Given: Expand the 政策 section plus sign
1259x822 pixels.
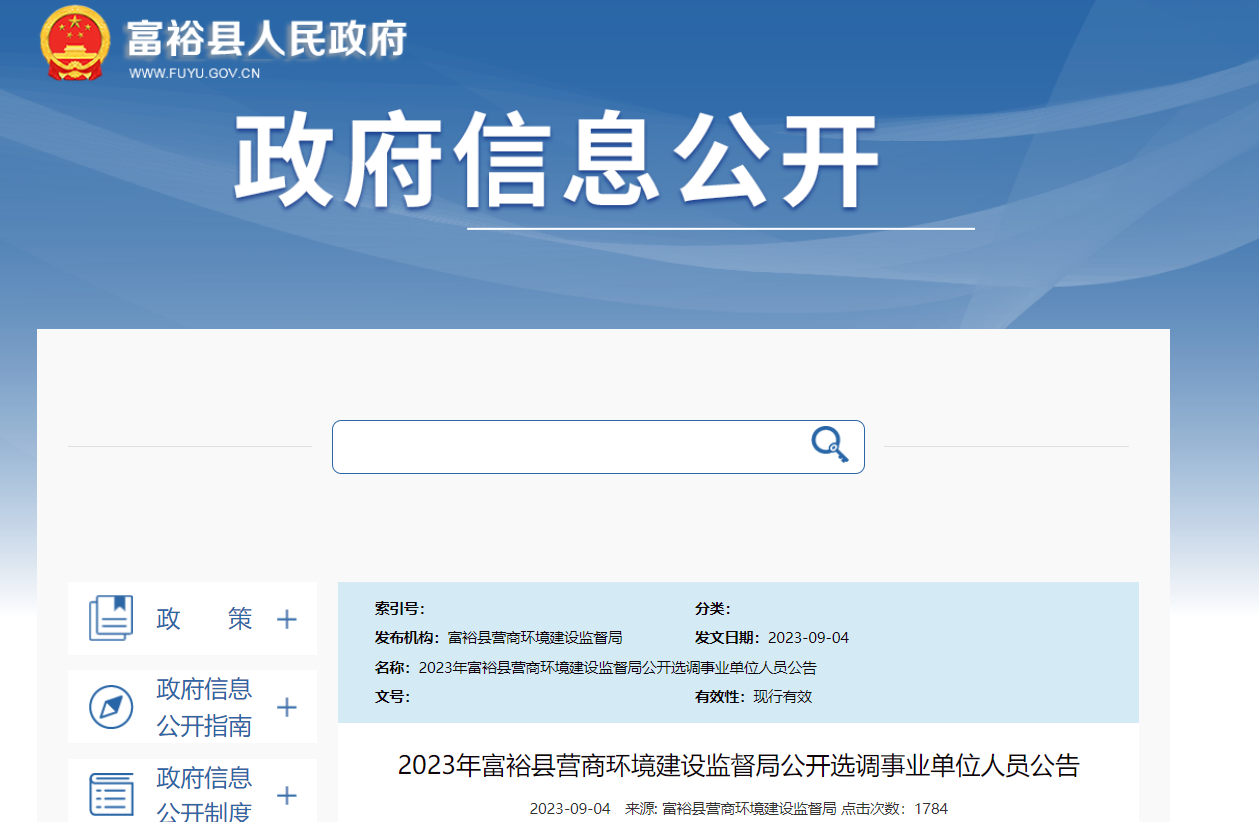Looking at the screenshot, I should pyautogui.click(x=287, y=619).
